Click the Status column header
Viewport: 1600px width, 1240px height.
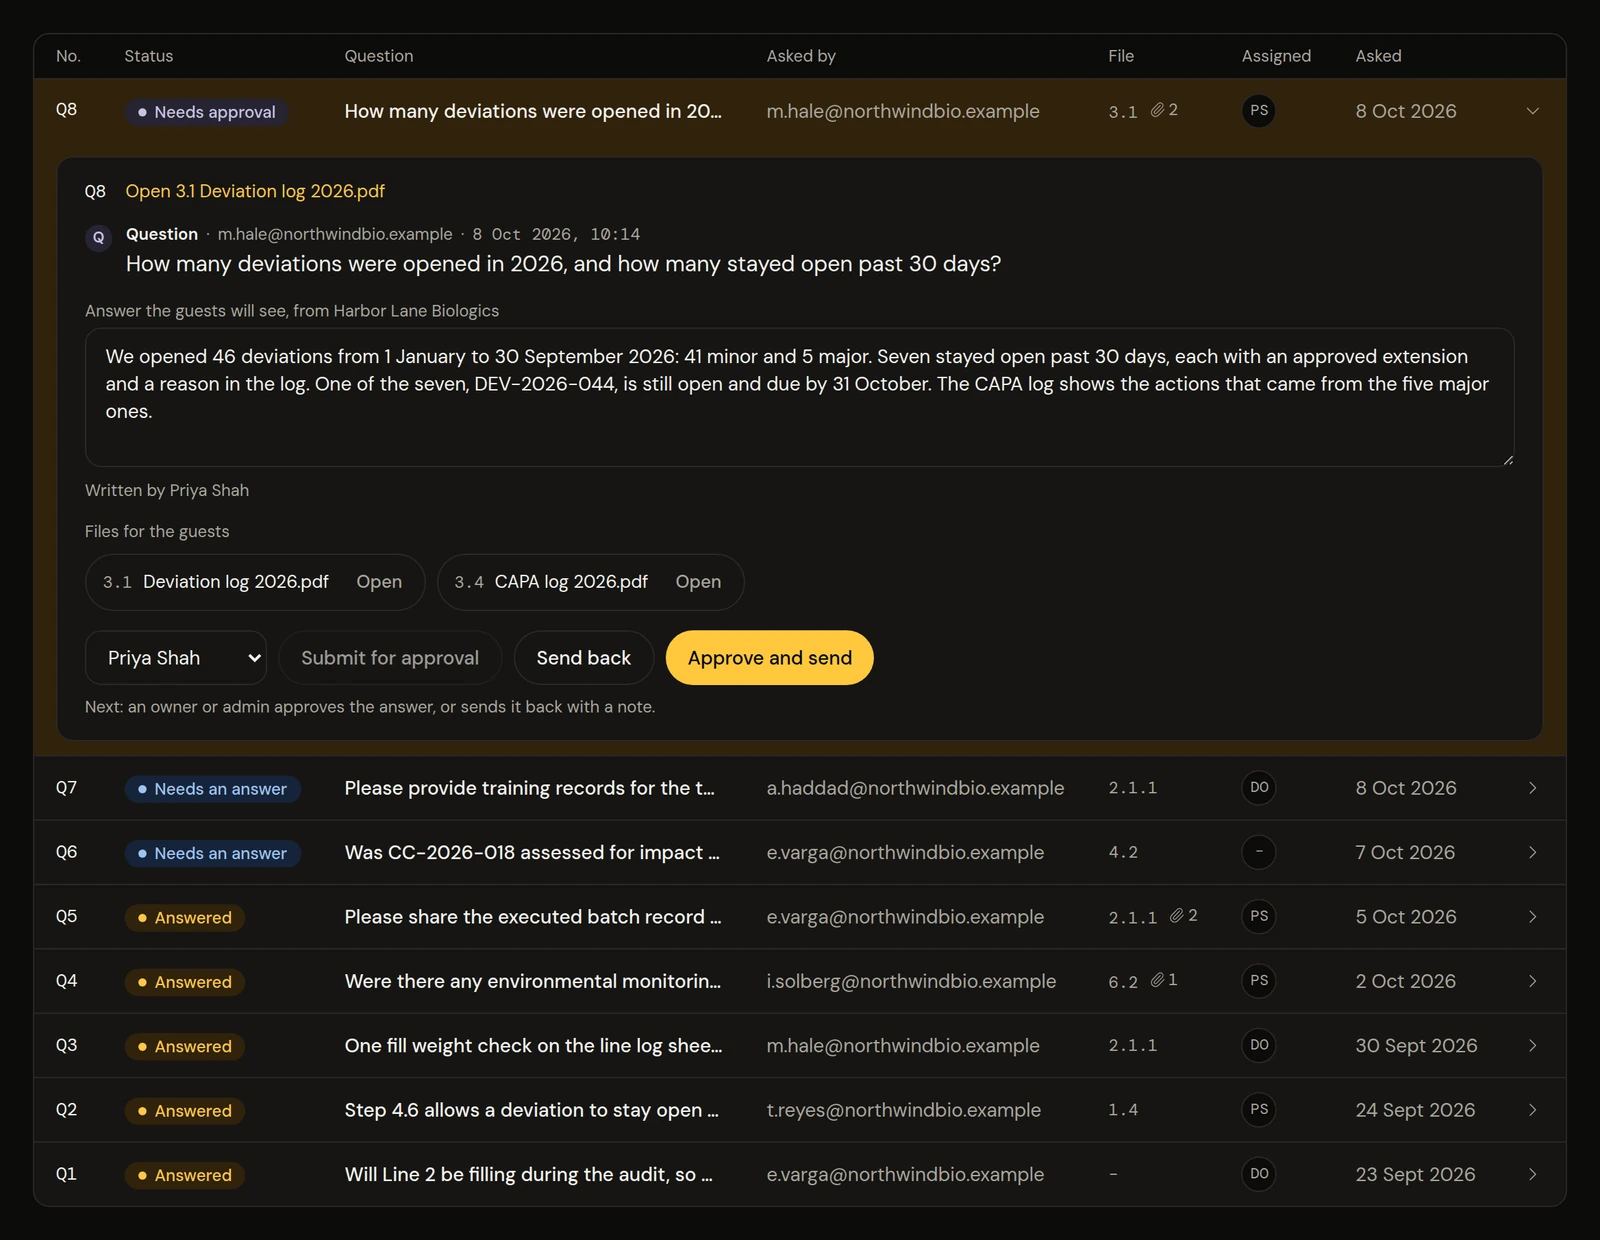tap(149, 56)
